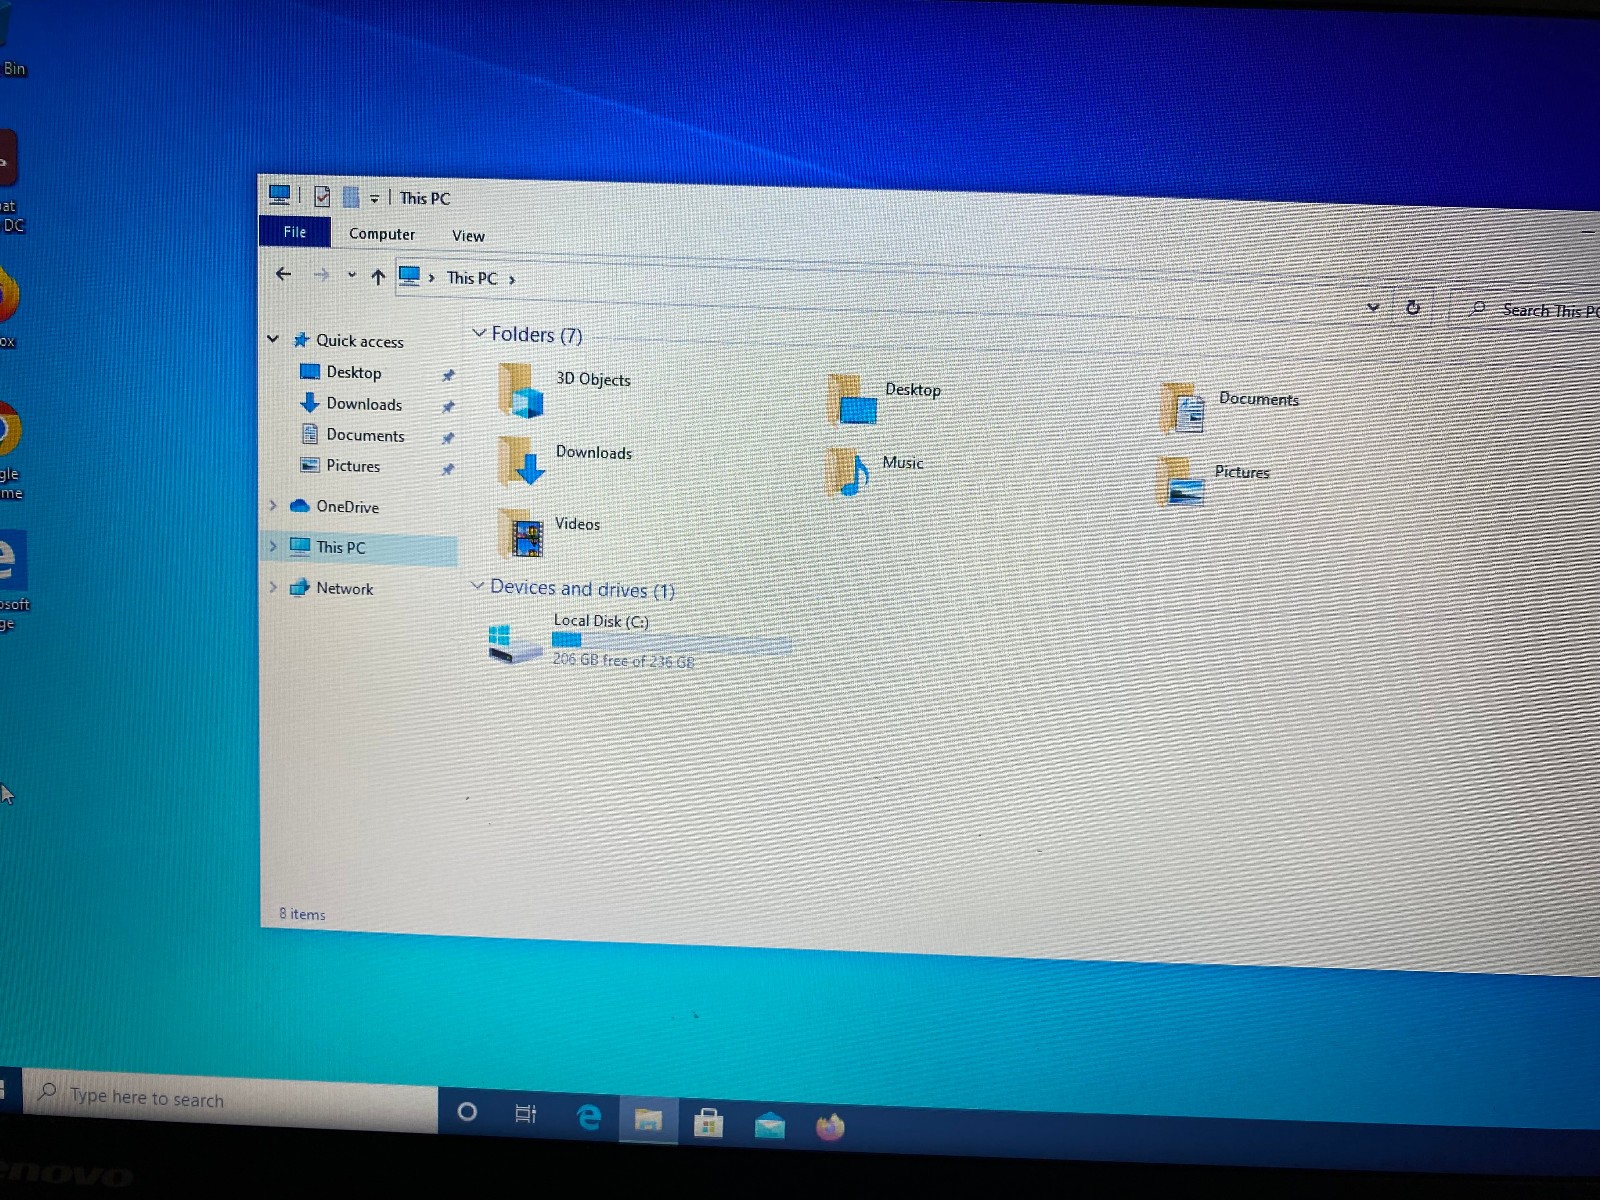Screen dimensions: 1600x1200
Task: Click the Back navigation arrow
Action: (284, 274)
